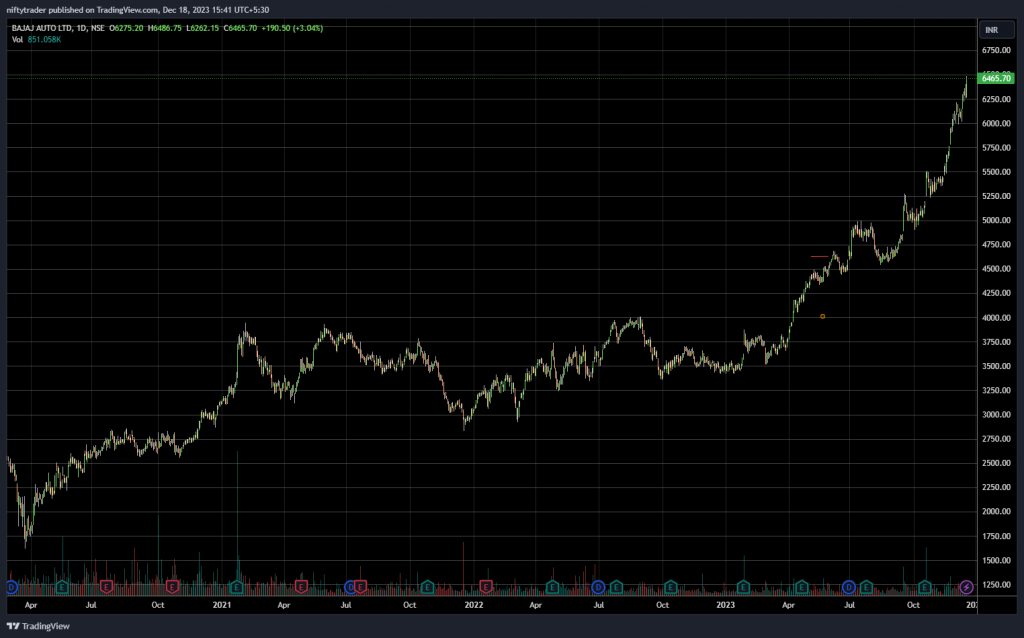Open the green earnings marker near Jul 2023
1024x638 pixels.
[x=867, y=587]
